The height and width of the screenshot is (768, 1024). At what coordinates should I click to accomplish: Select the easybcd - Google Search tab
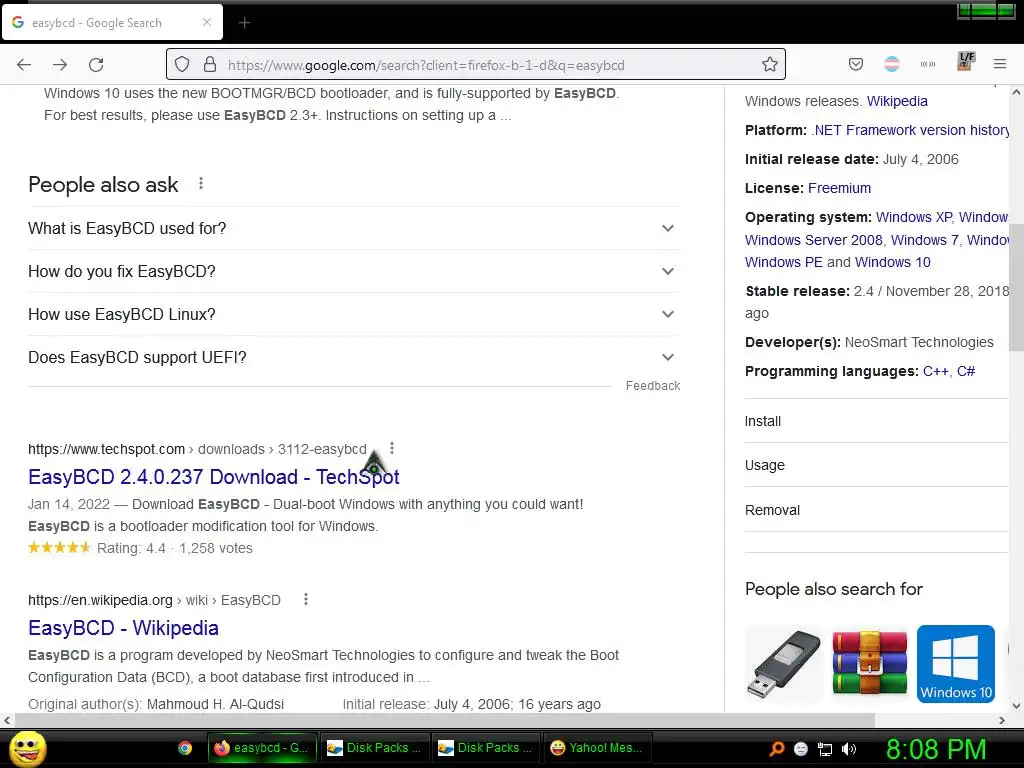(x=112, y=22)
